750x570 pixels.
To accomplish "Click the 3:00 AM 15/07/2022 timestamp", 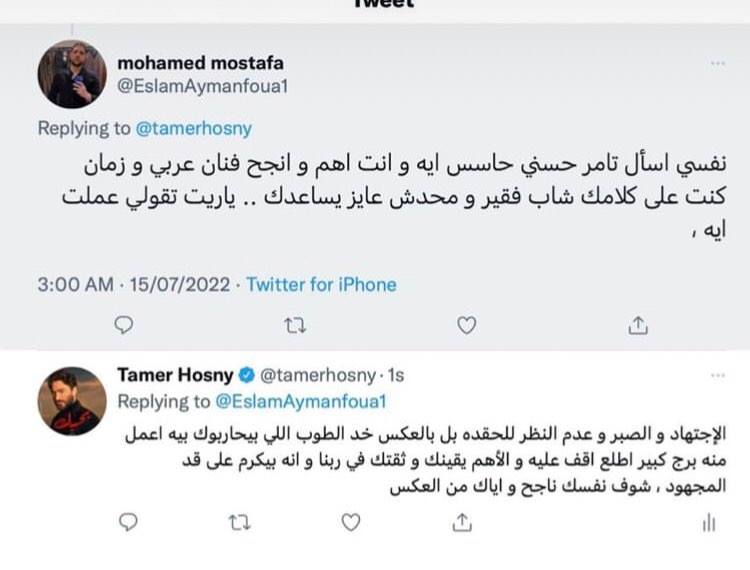I will [x=134, y=284].
